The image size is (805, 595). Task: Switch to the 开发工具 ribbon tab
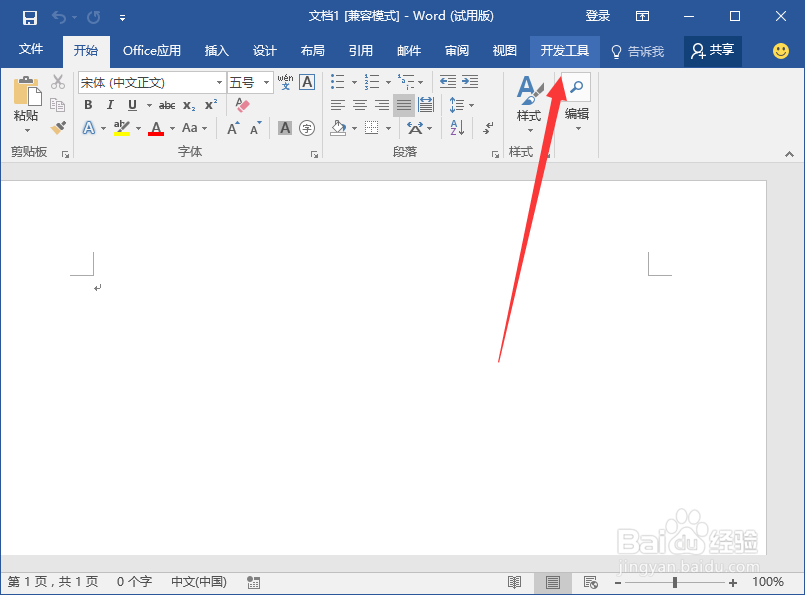[x=564, y=51]
